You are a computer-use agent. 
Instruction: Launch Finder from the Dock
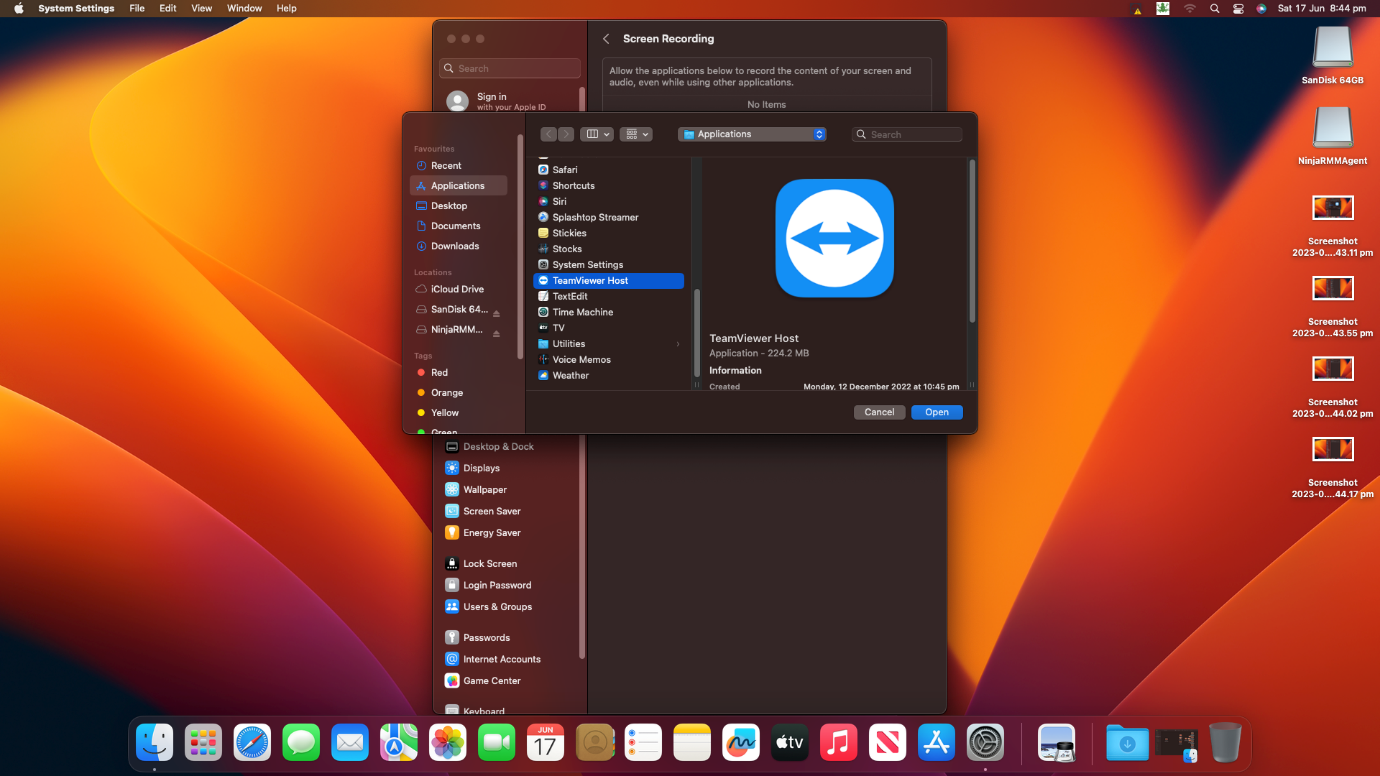coord(155,743)
